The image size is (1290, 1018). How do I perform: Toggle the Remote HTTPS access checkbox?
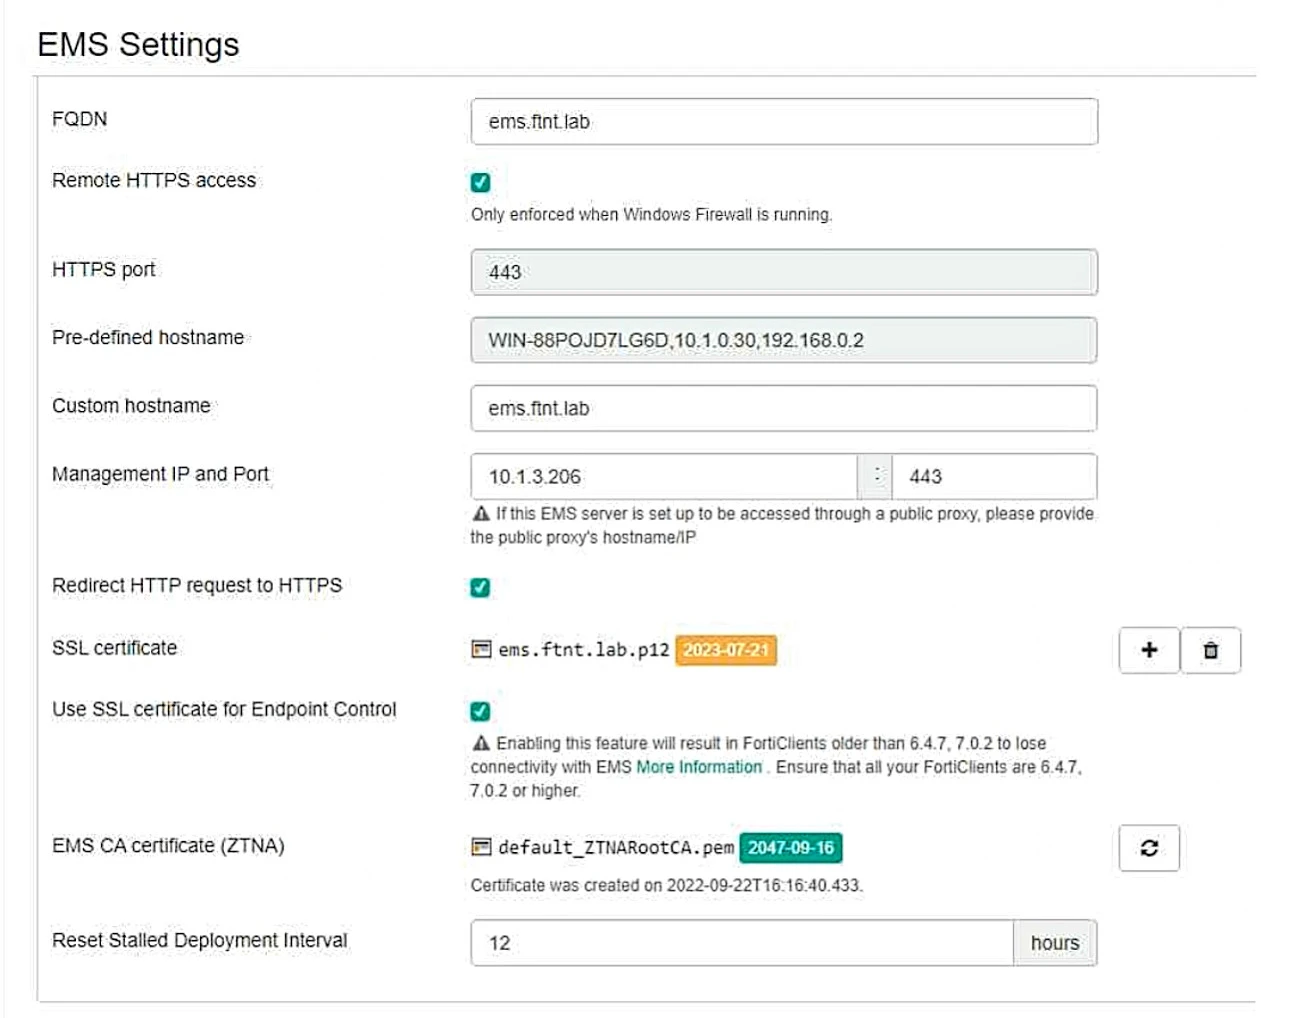(481, 182)
